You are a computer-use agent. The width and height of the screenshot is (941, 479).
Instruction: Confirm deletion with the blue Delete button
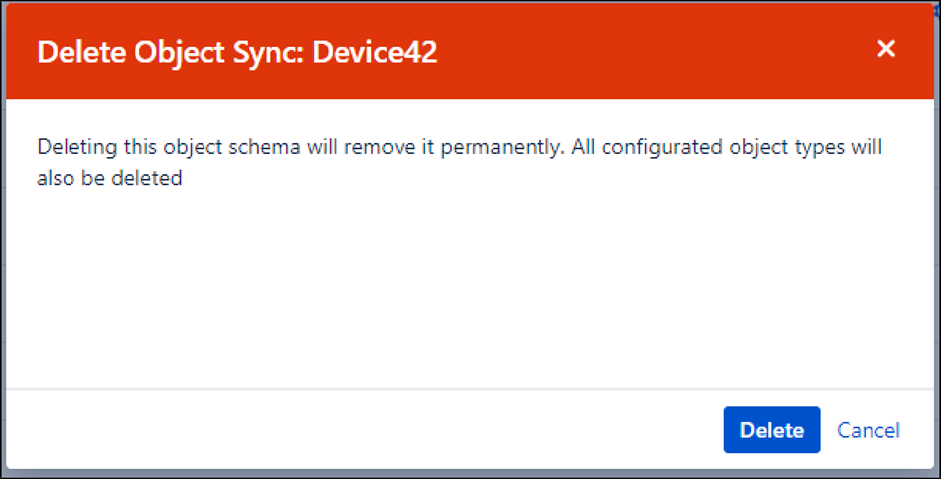pyautogui.click(x=772, y=430)
